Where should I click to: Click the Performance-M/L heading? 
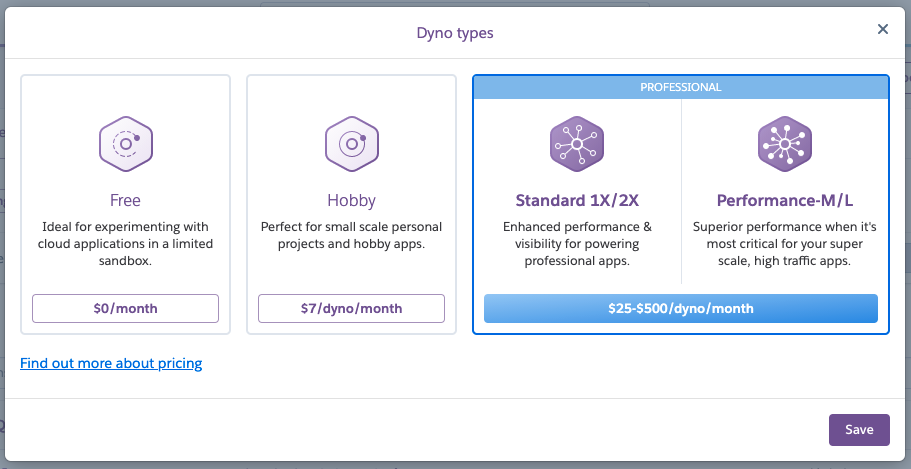coord(785,200)
